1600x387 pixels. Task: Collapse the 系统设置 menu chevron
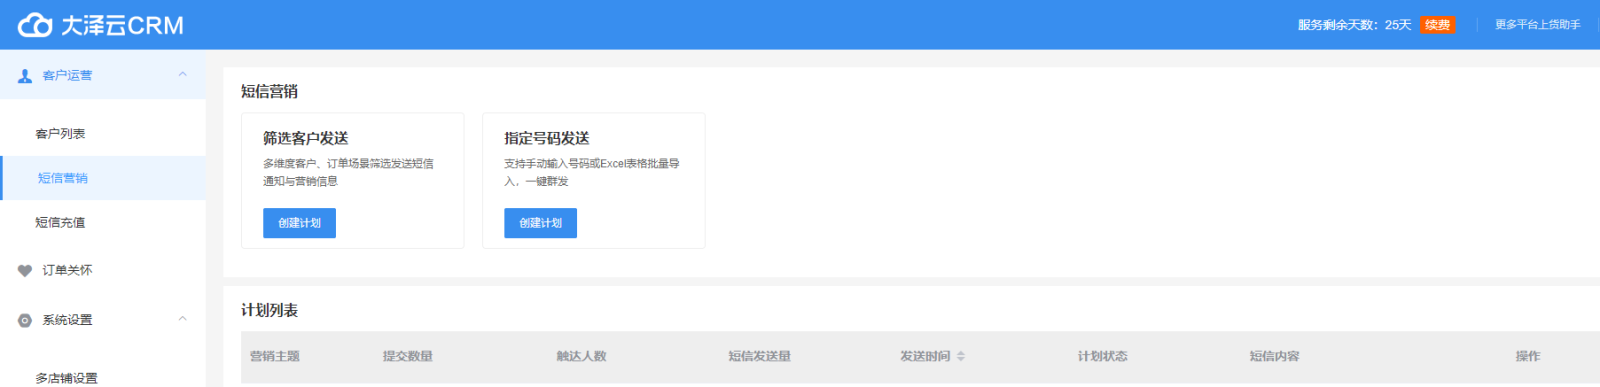[x=182, y=319]
